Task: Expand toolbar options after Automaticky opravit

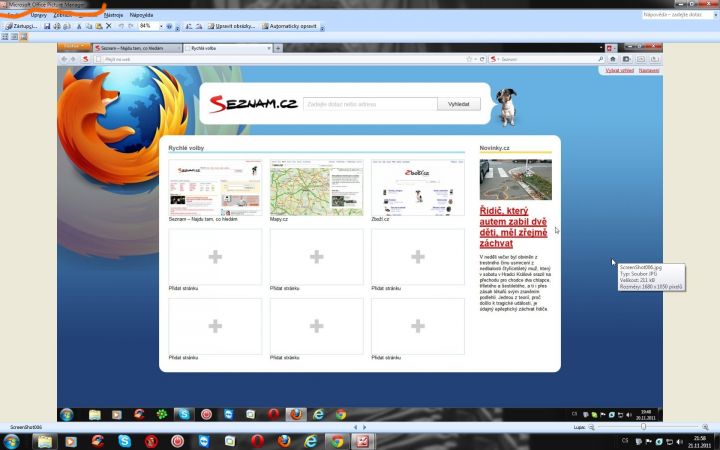Action: pyautogui.click(x=322, y=28)
